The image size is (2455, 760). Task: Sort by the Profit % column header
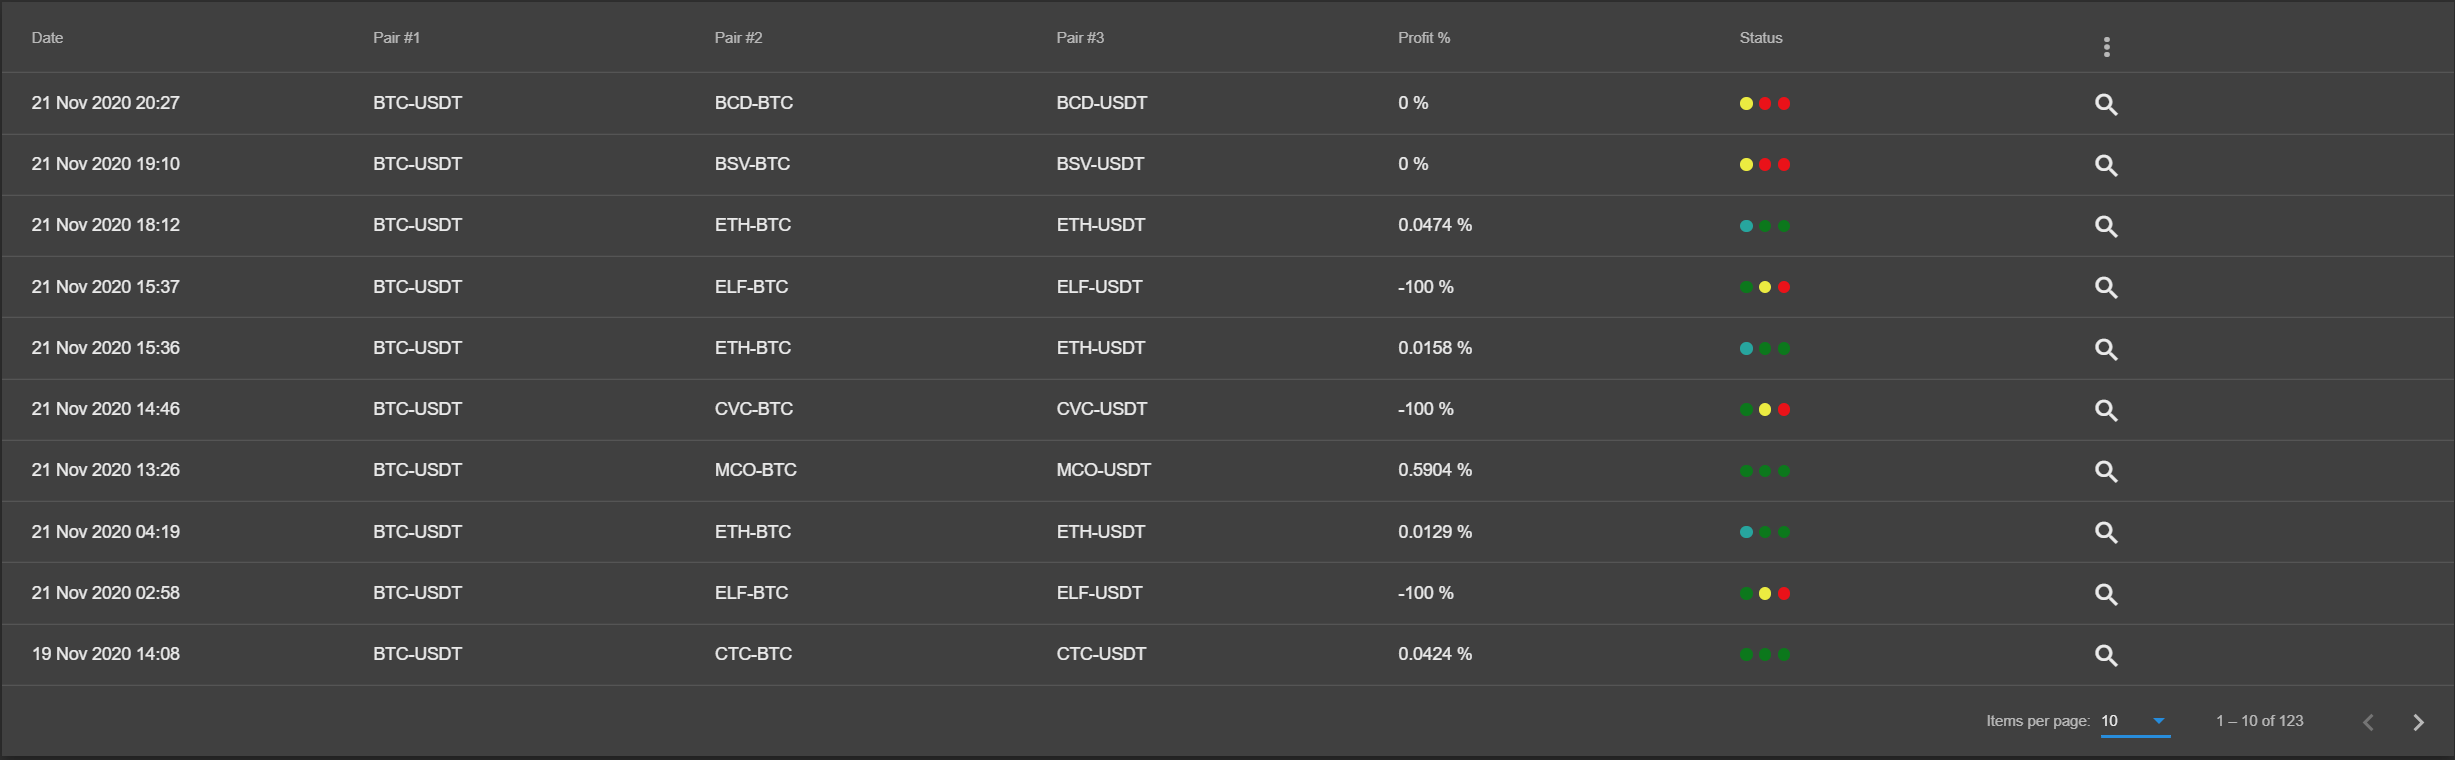click(x=1424, y=38)
